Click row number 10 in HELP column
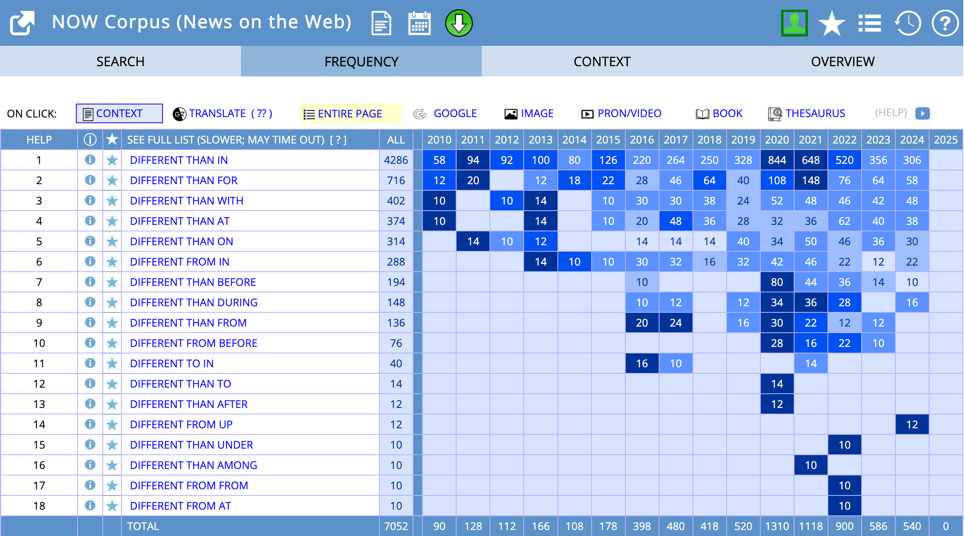The image size is (964, 536). (39, 343)
